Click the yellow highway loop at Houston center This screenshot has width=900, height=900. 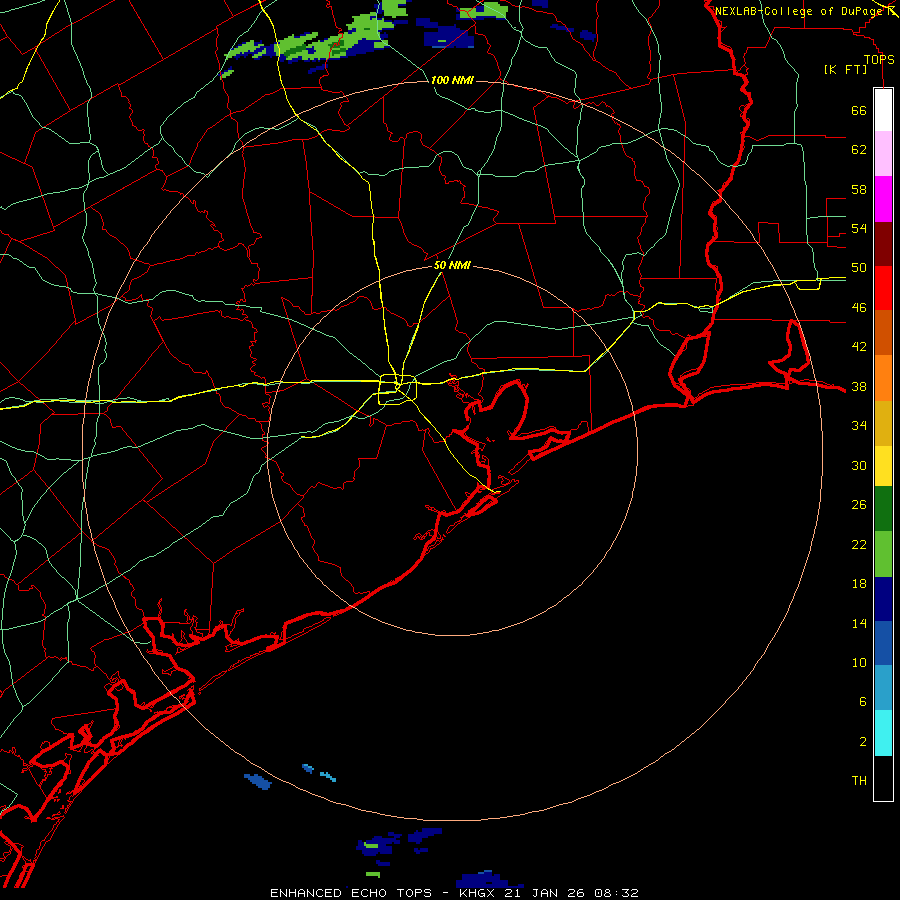click(x=397, y=390)
